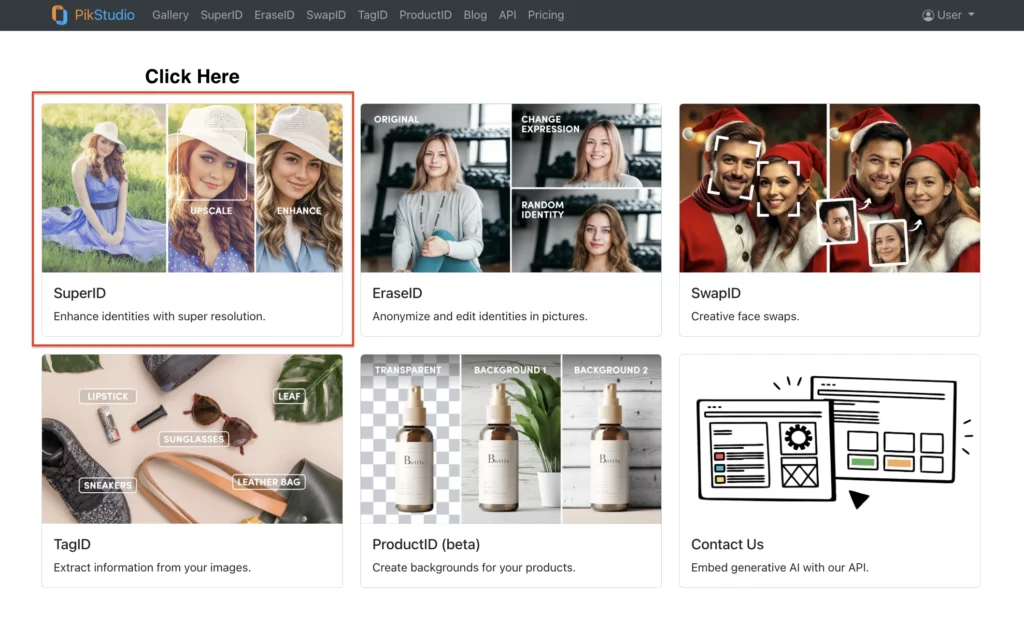This screenshot has height=628, width=1024.
Task: Open the Blog page
Action: (475, 15)
